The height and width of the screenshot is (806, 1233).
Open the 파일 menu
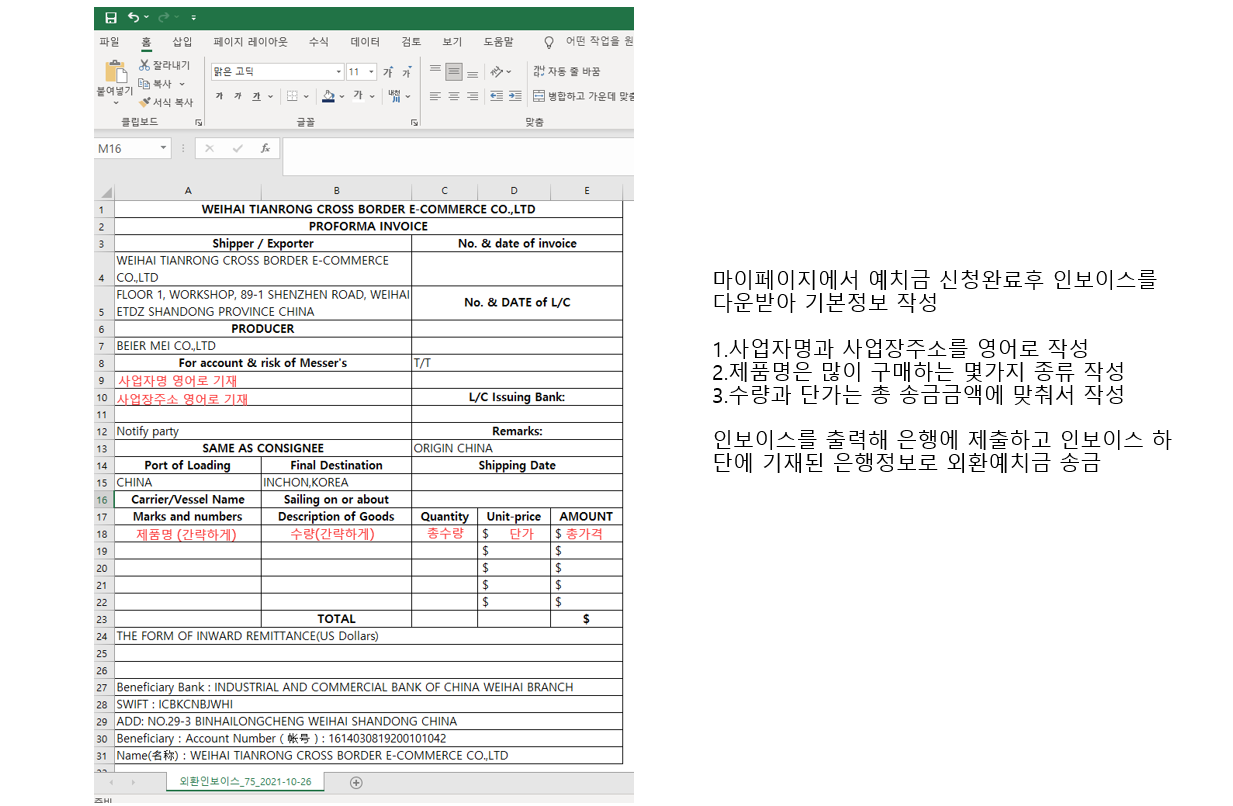coord(109,42)
